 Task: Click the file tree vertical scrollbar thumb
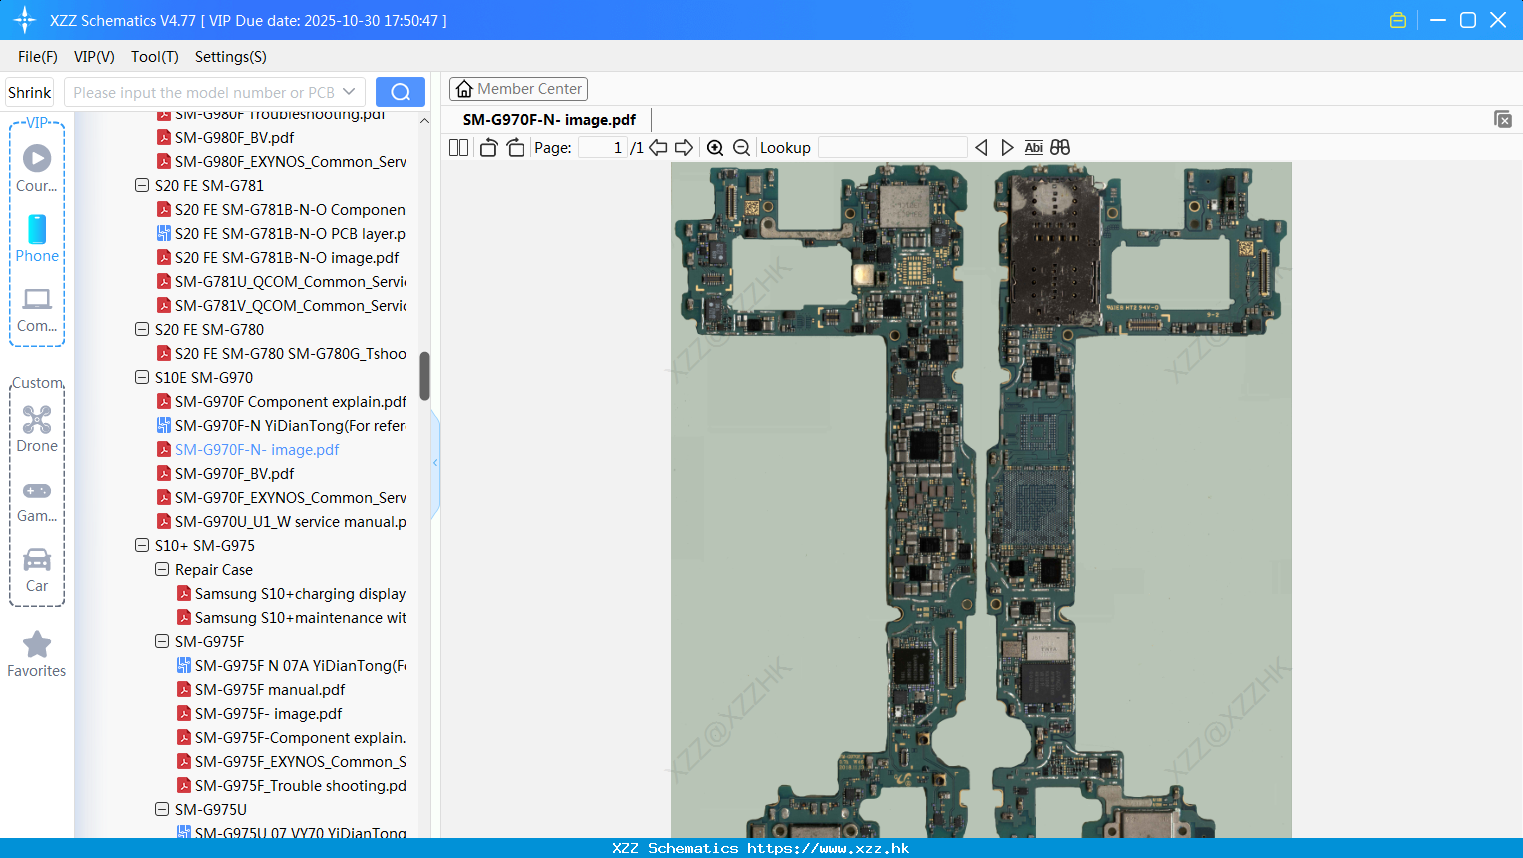pyautogui.click(x=424, y=376)
